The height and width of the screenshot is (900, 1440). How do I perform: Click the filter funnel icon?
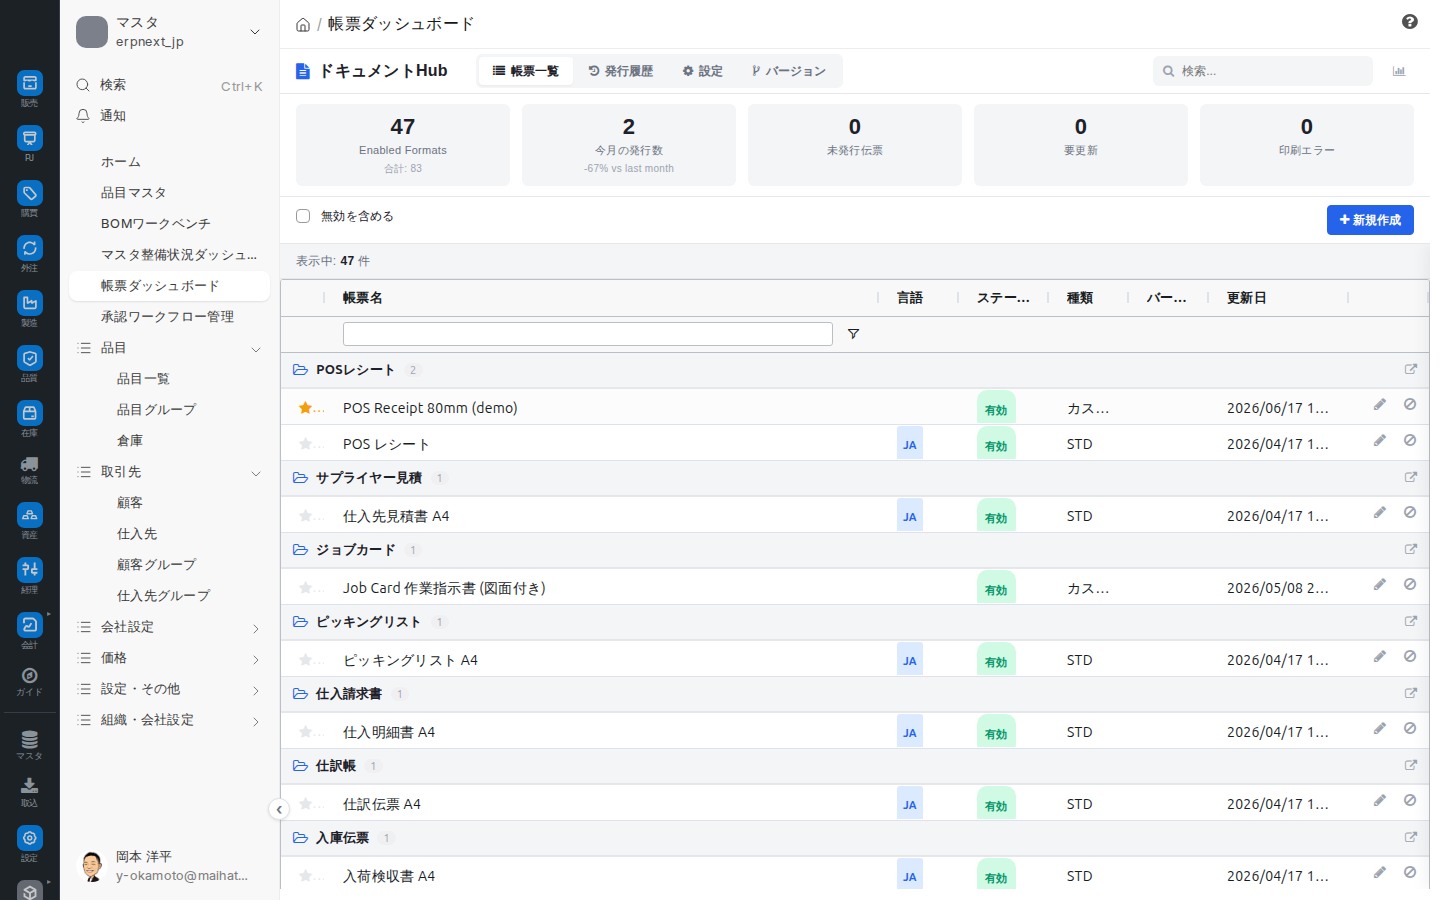tap(853, 334)
